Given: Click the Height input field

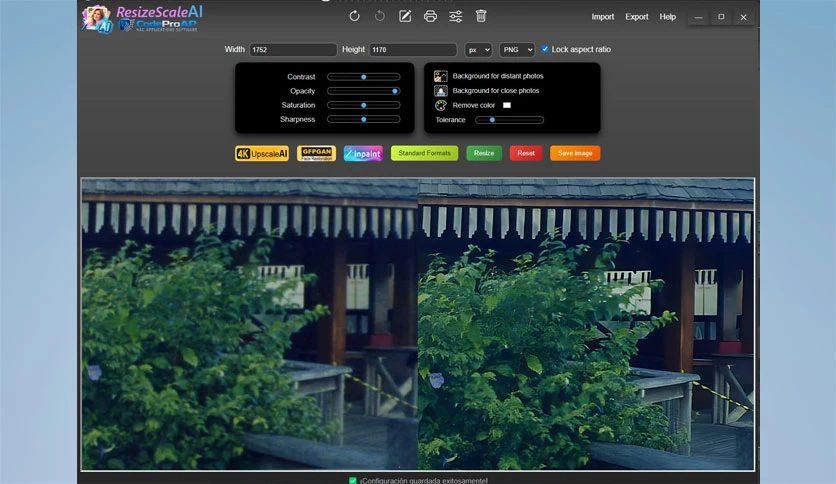Looking at the screenshot, I should pos(413,50).
